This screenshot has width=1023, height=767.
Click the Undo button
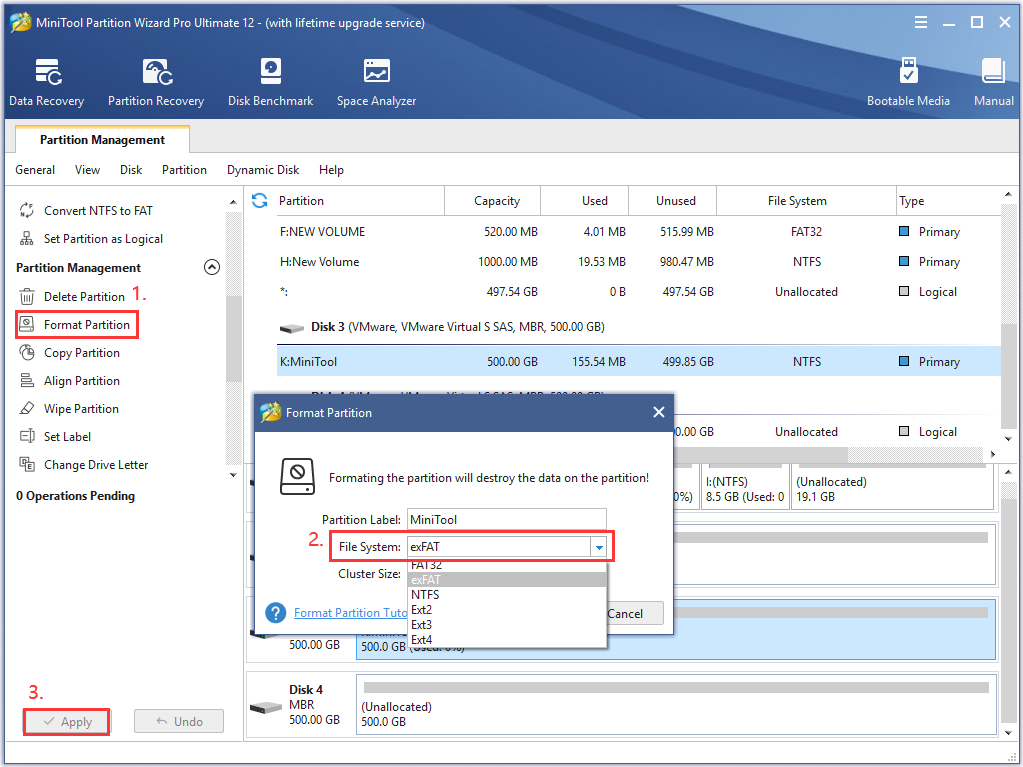[179, 721]
